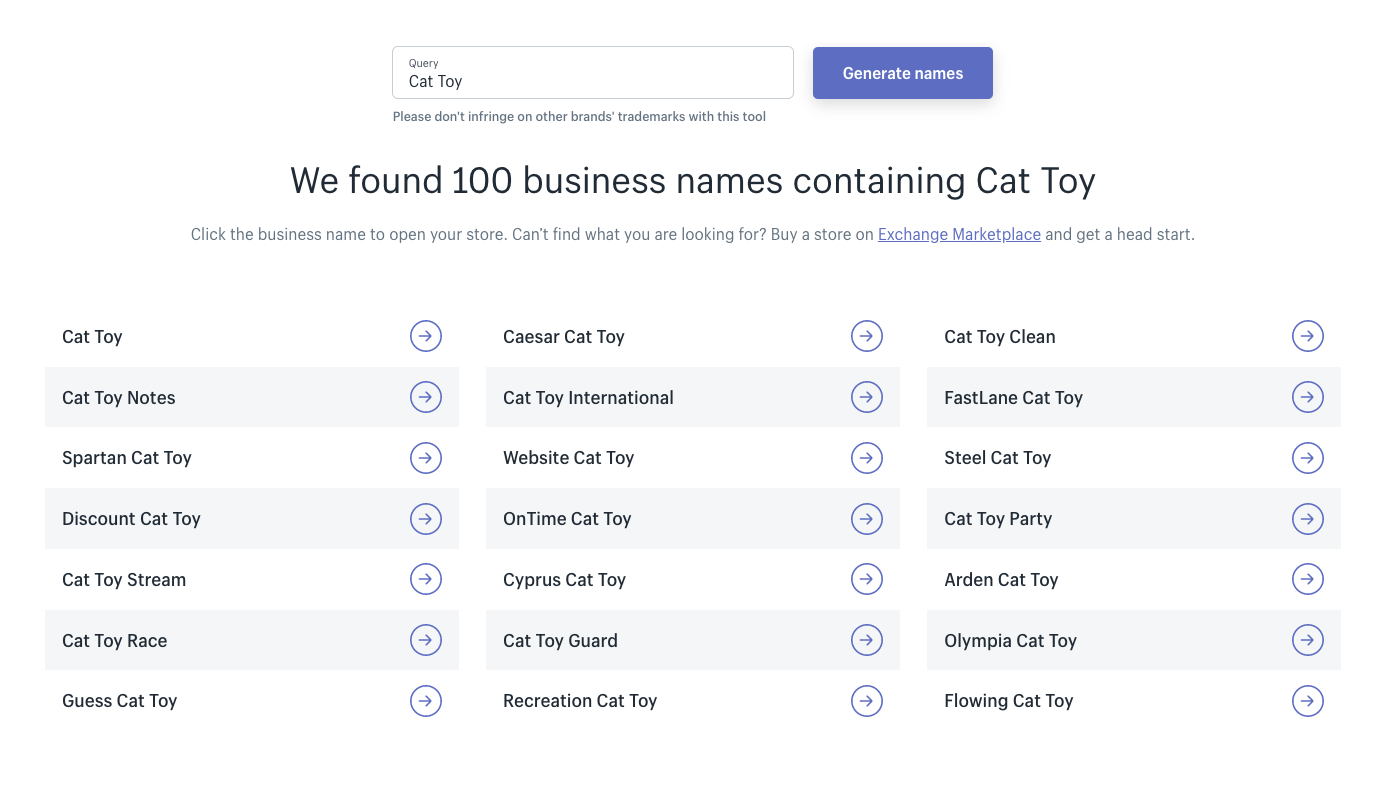Open arrow icon for Caesar Cat Toy
Viewport: 1382px width, 804px height.
click(x=866, y=336)
